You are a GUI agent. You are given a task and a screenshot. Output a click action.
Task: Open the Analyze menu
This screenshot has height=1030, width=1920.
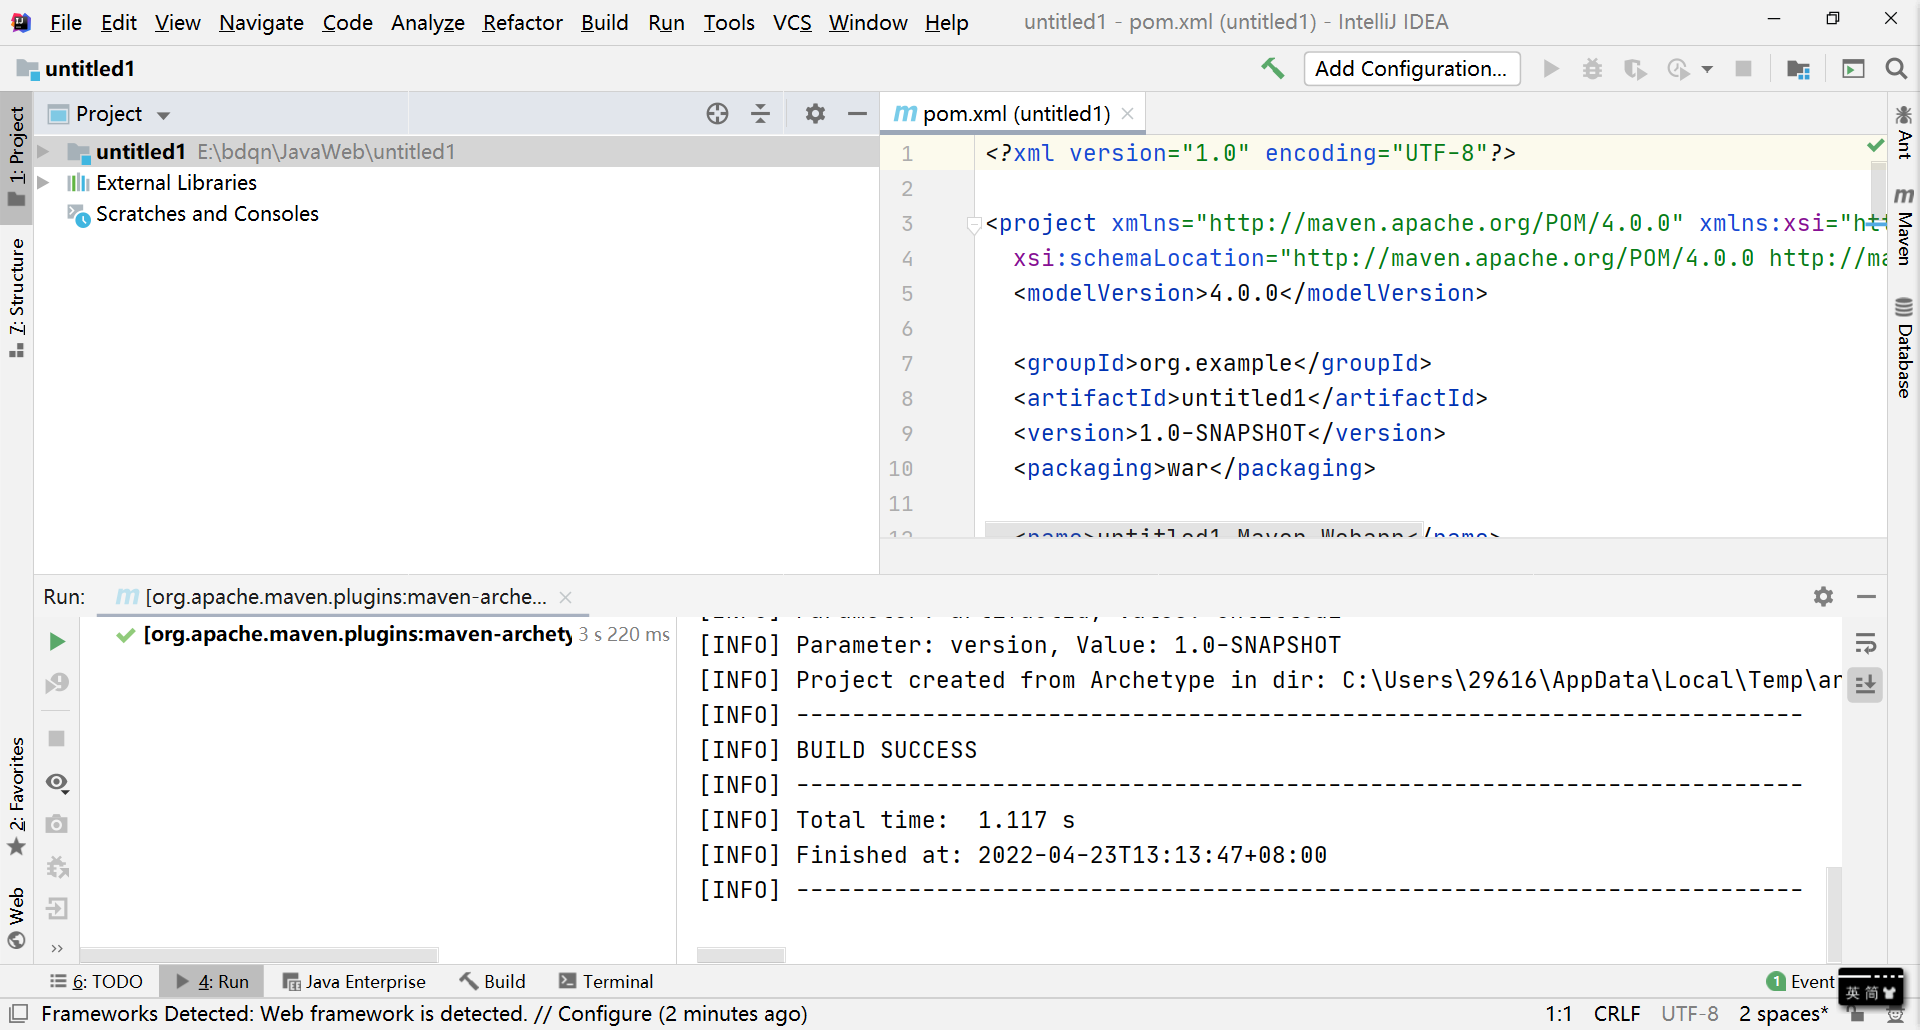(428, 22)
